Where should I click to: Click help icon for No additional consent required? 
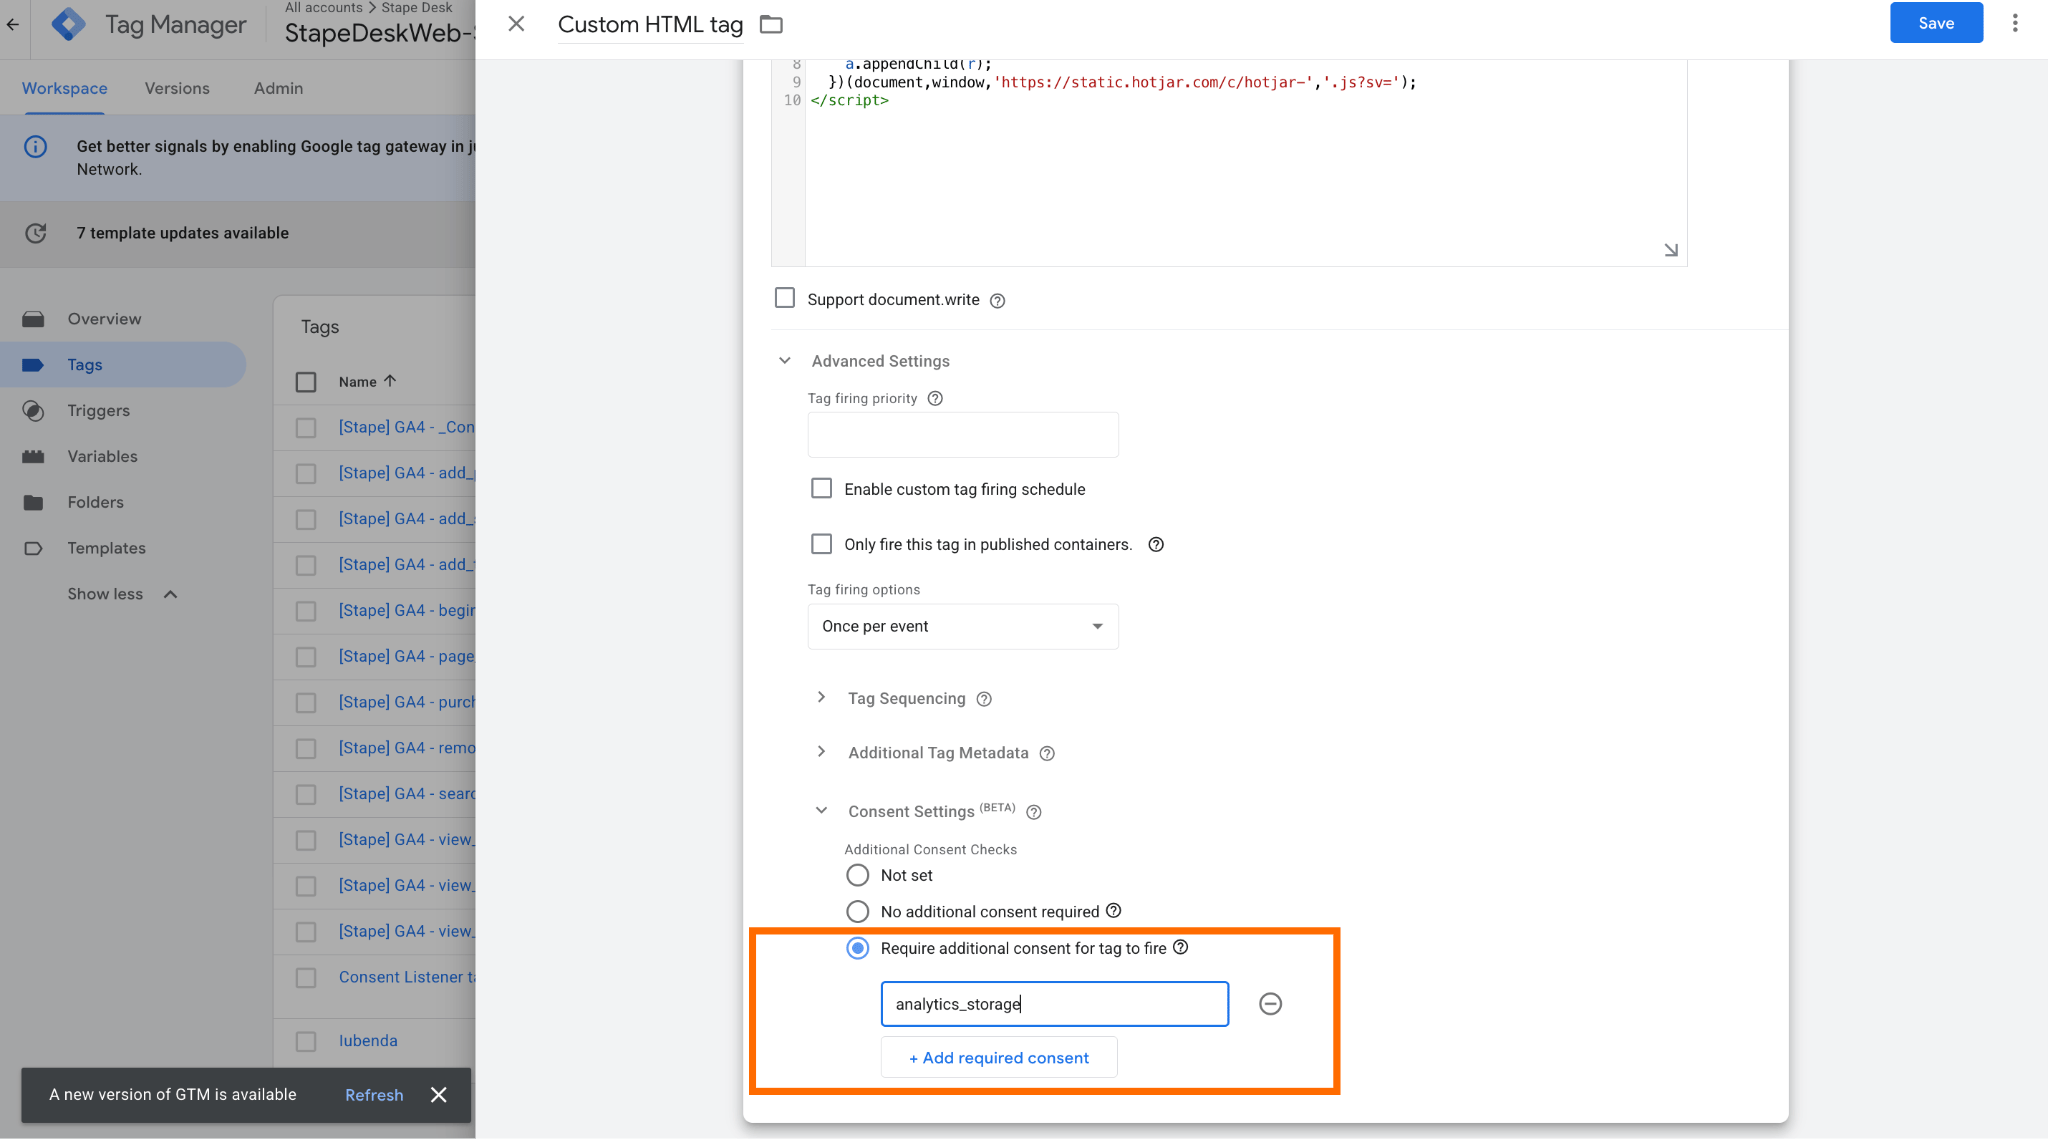[1113, 910]
